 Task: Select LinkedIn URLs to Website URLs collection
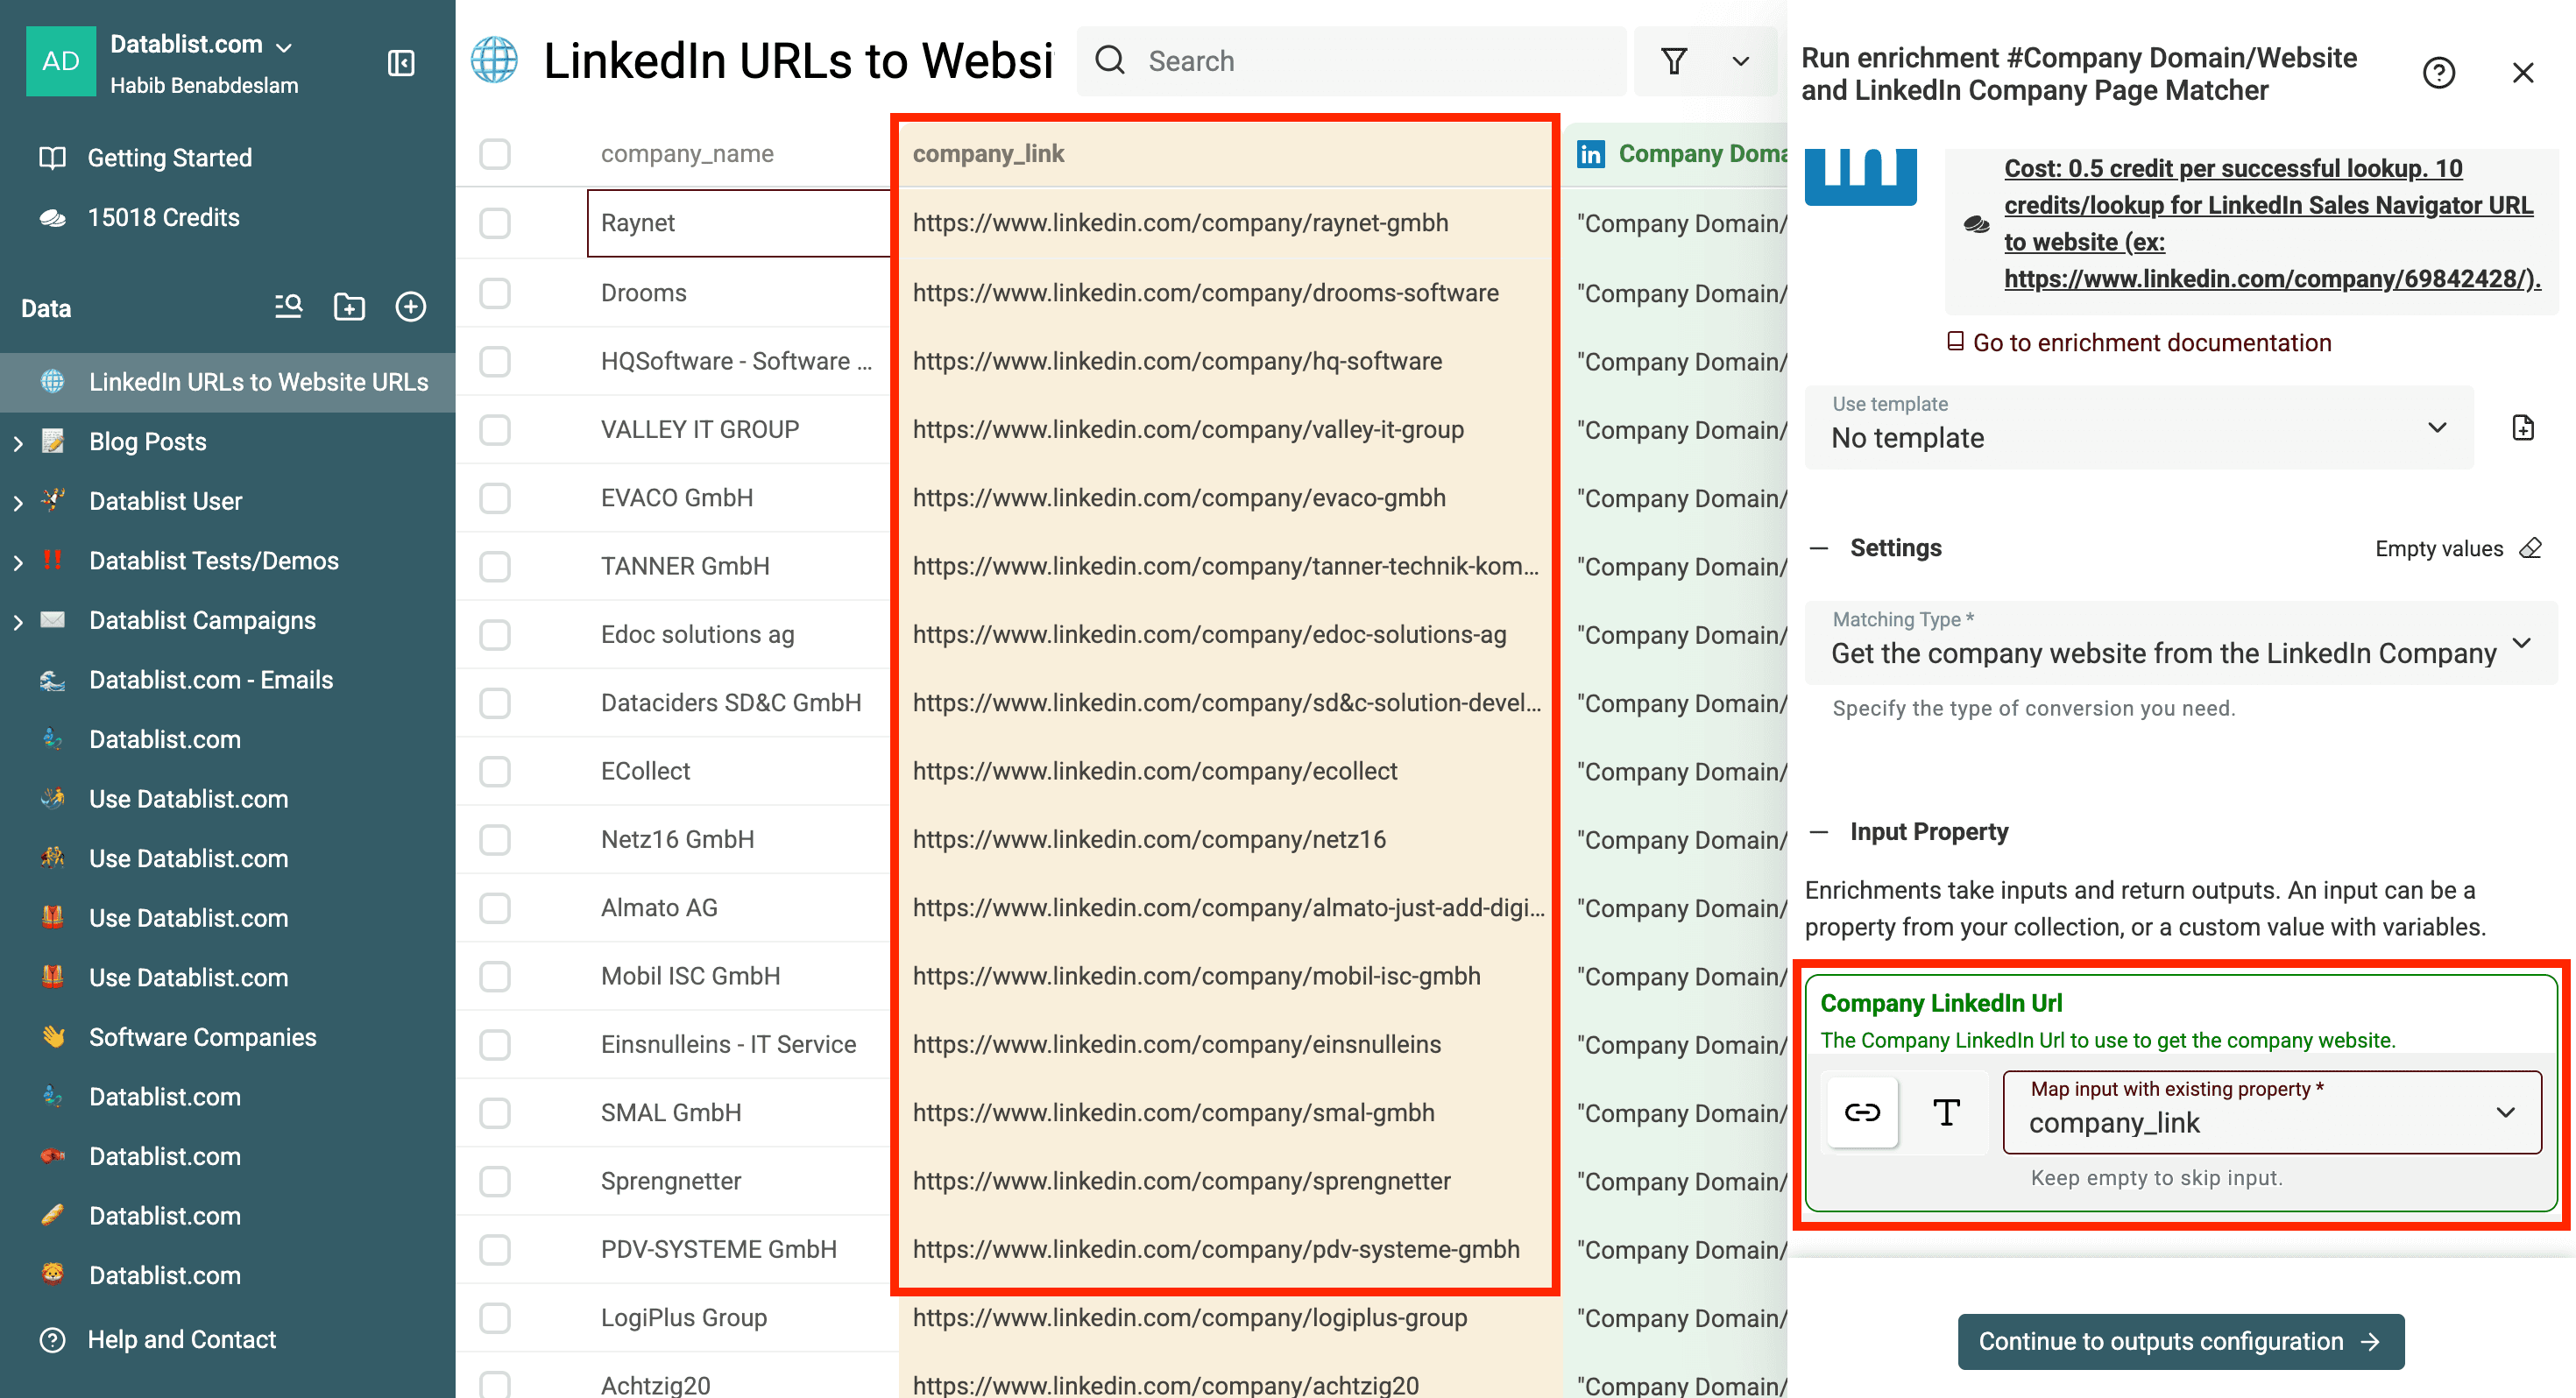[259, 381]
